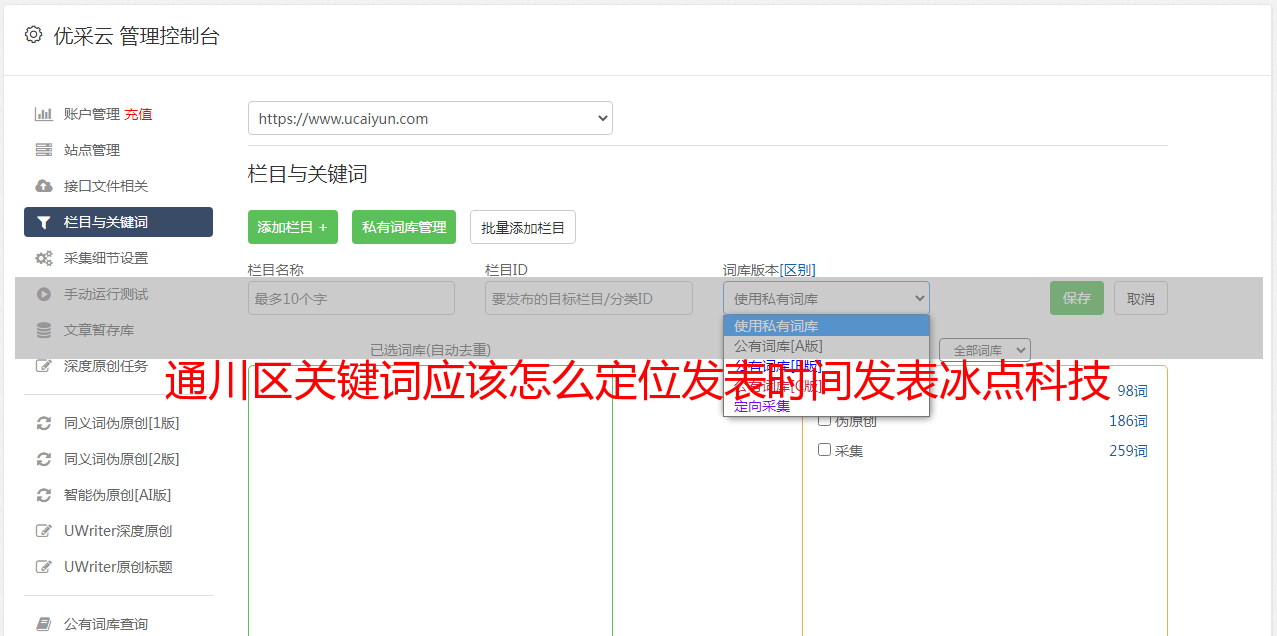
Task: Click the bar chart icon beside 账户管理
Action: tap(44, 114)
